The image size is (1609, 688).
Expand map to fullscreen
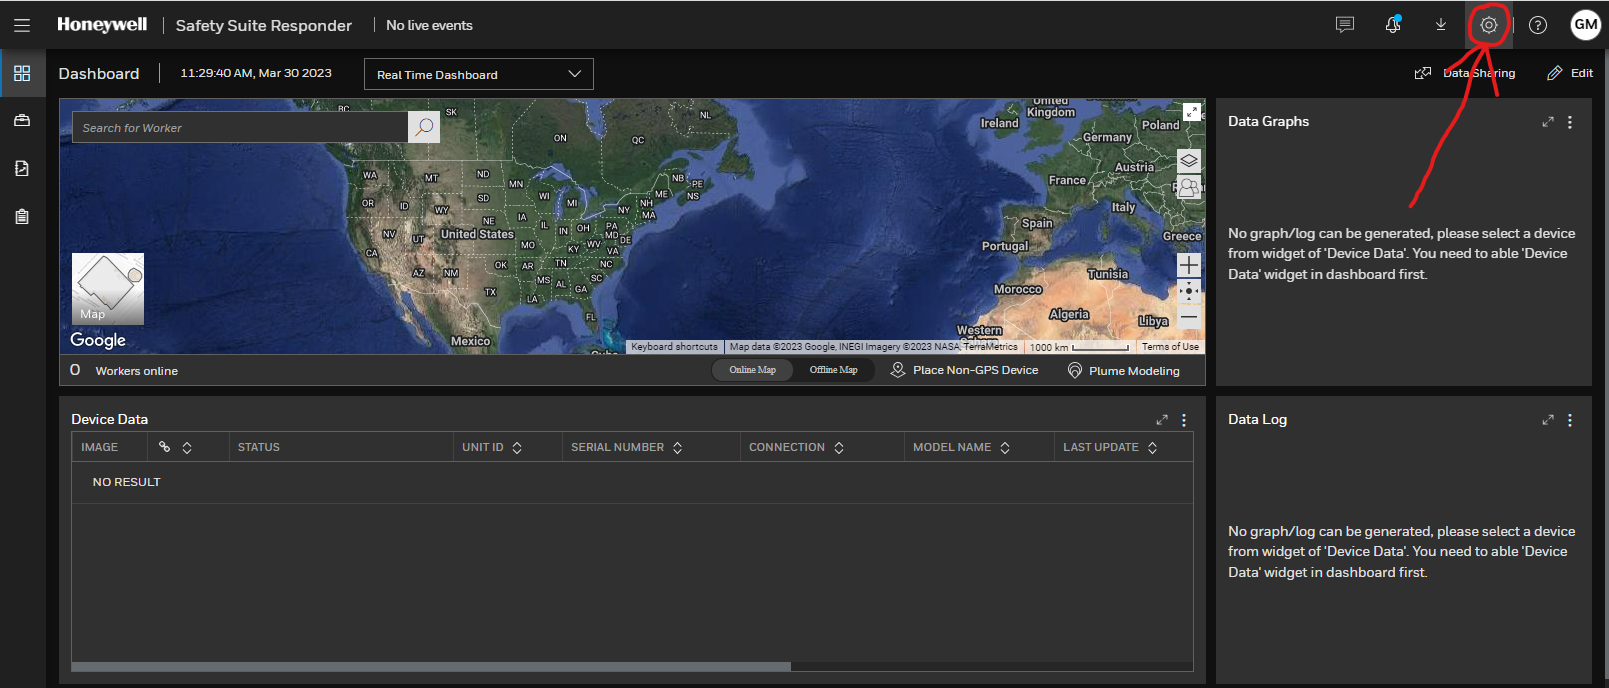pyautogui.click(x=1191, y=112)
